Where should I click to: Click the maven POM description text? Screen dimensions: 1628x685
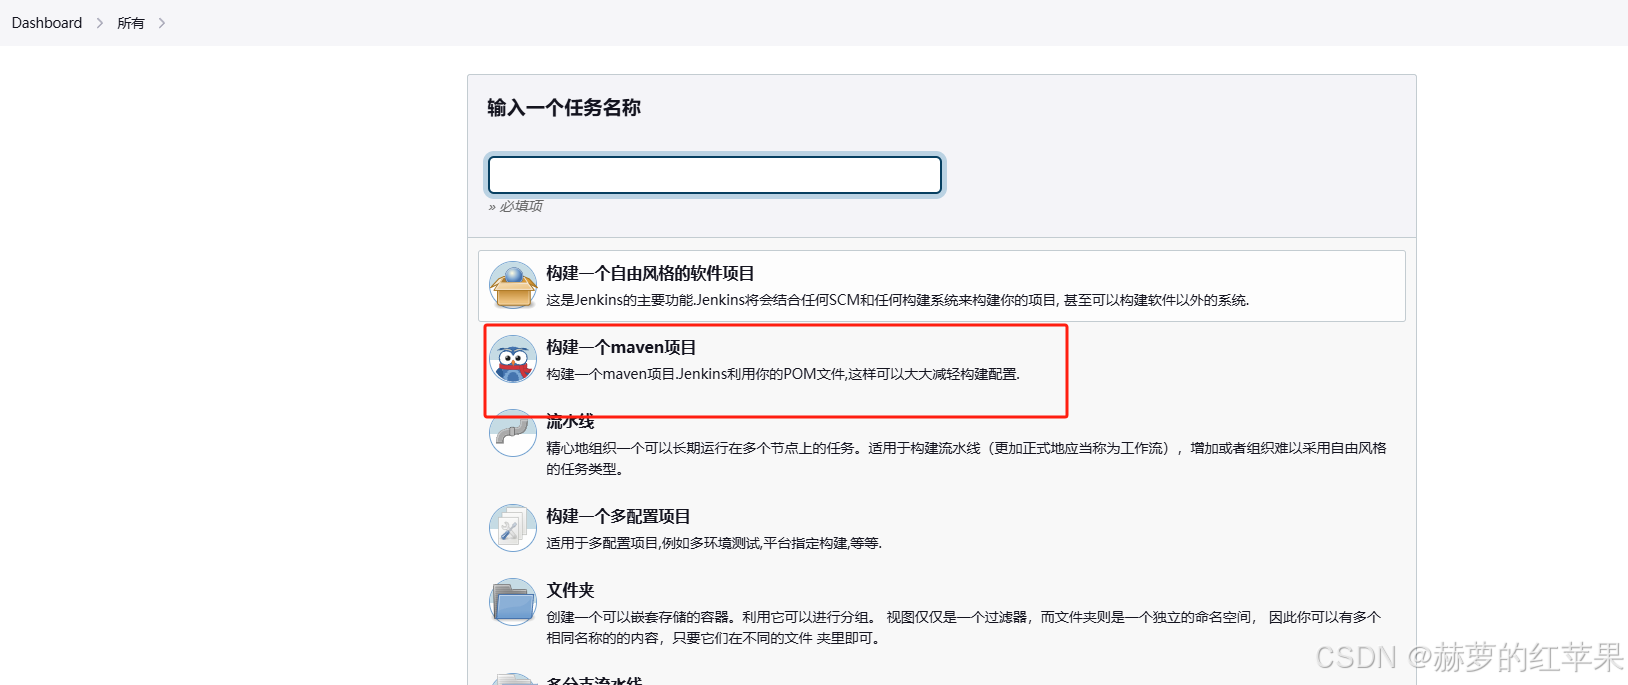783,374
